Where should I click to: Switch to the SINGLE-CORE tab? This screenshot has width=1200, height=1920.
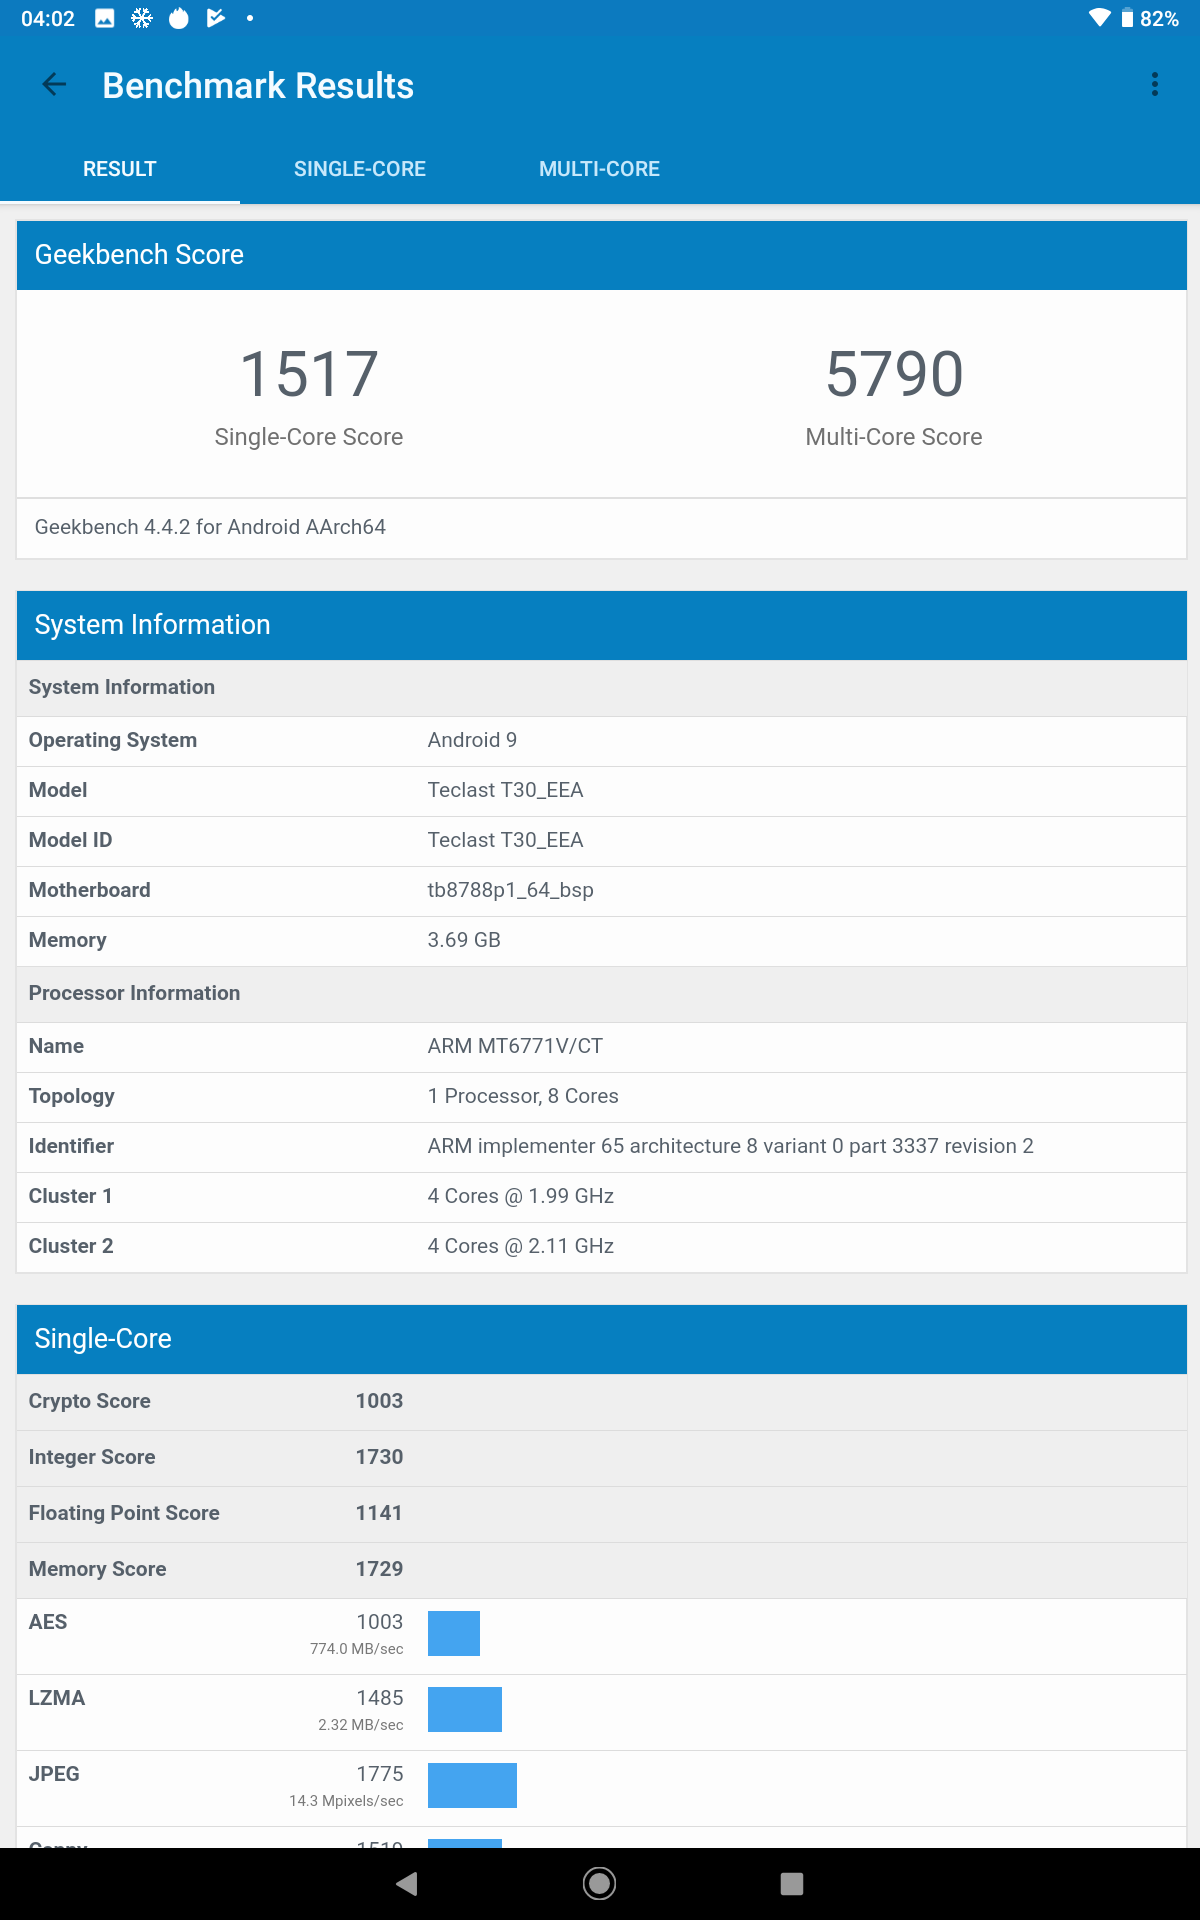(360, 169)
